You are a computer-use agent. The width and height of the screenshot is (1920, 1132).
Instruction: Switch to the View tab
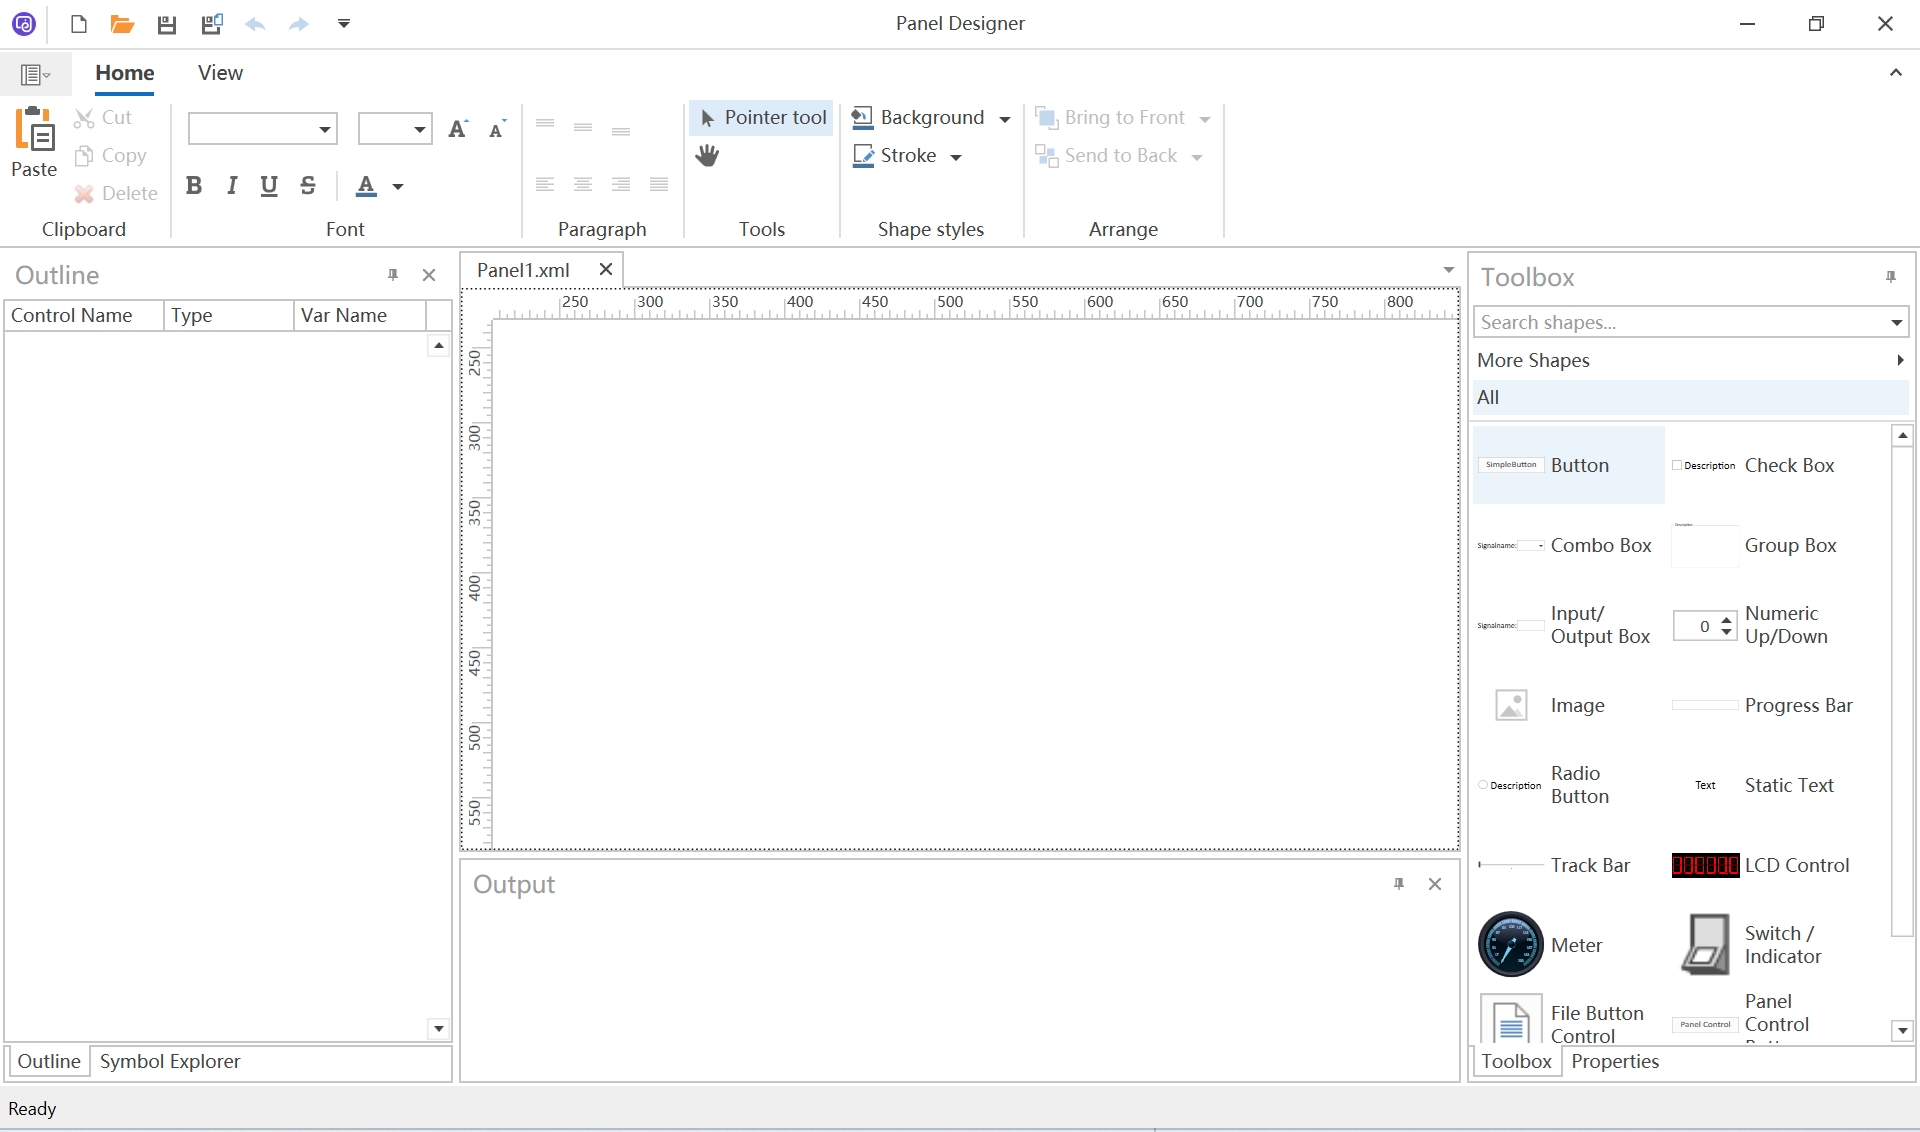[220, 72]
